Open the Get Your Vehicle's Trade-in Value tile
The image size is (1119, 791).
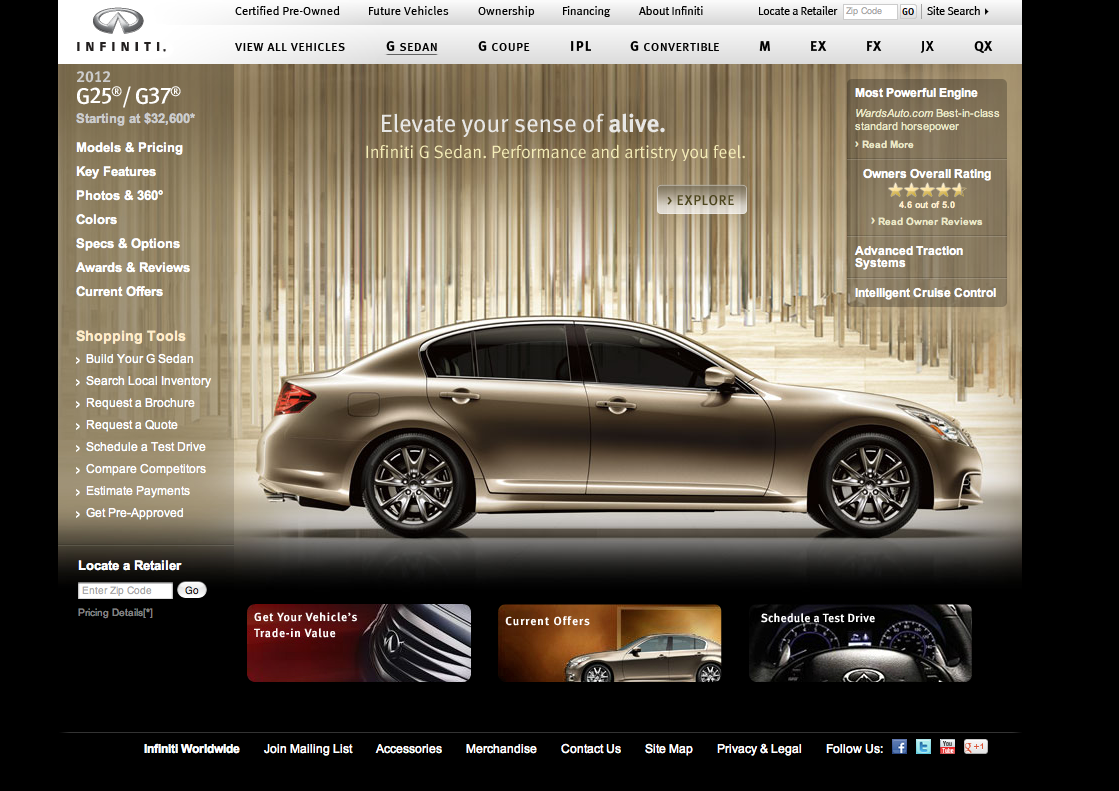pos(359,643)
